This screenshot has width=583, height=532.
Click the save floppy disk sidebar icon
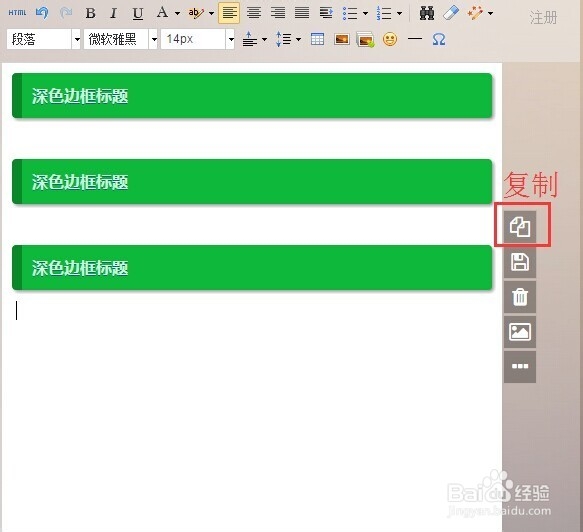point(520,262)
